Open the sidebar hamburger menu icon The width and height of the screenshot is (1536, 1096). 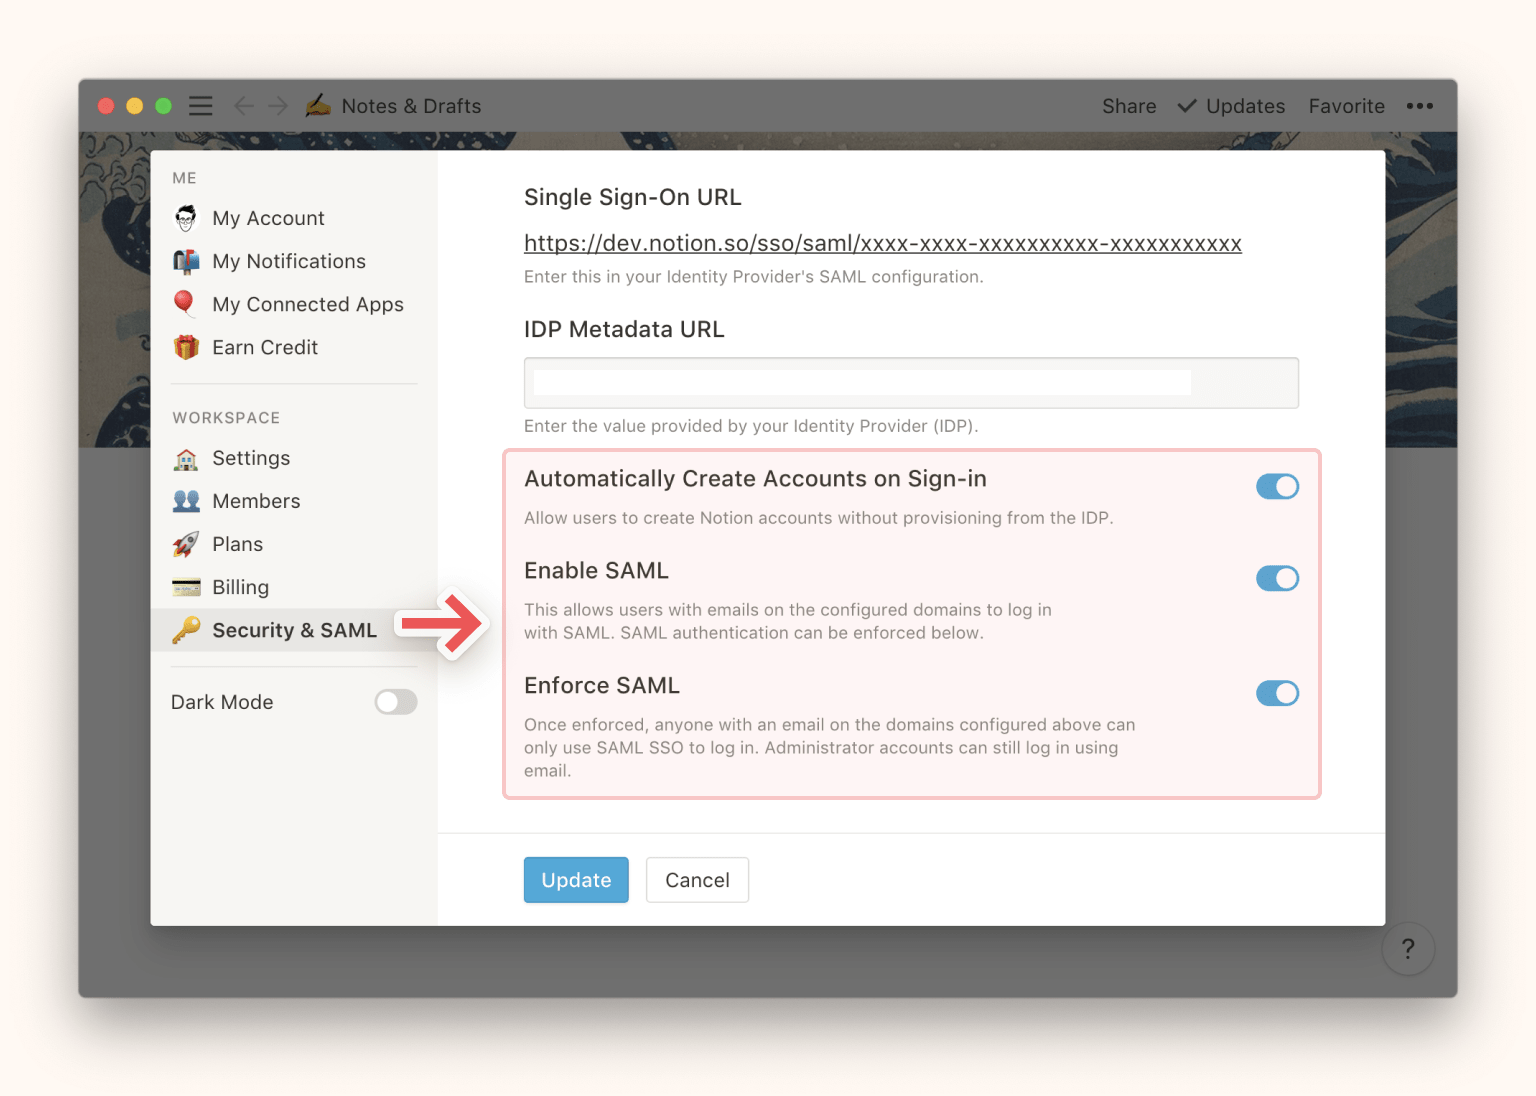pyautogui.click(x=201, y=106)
